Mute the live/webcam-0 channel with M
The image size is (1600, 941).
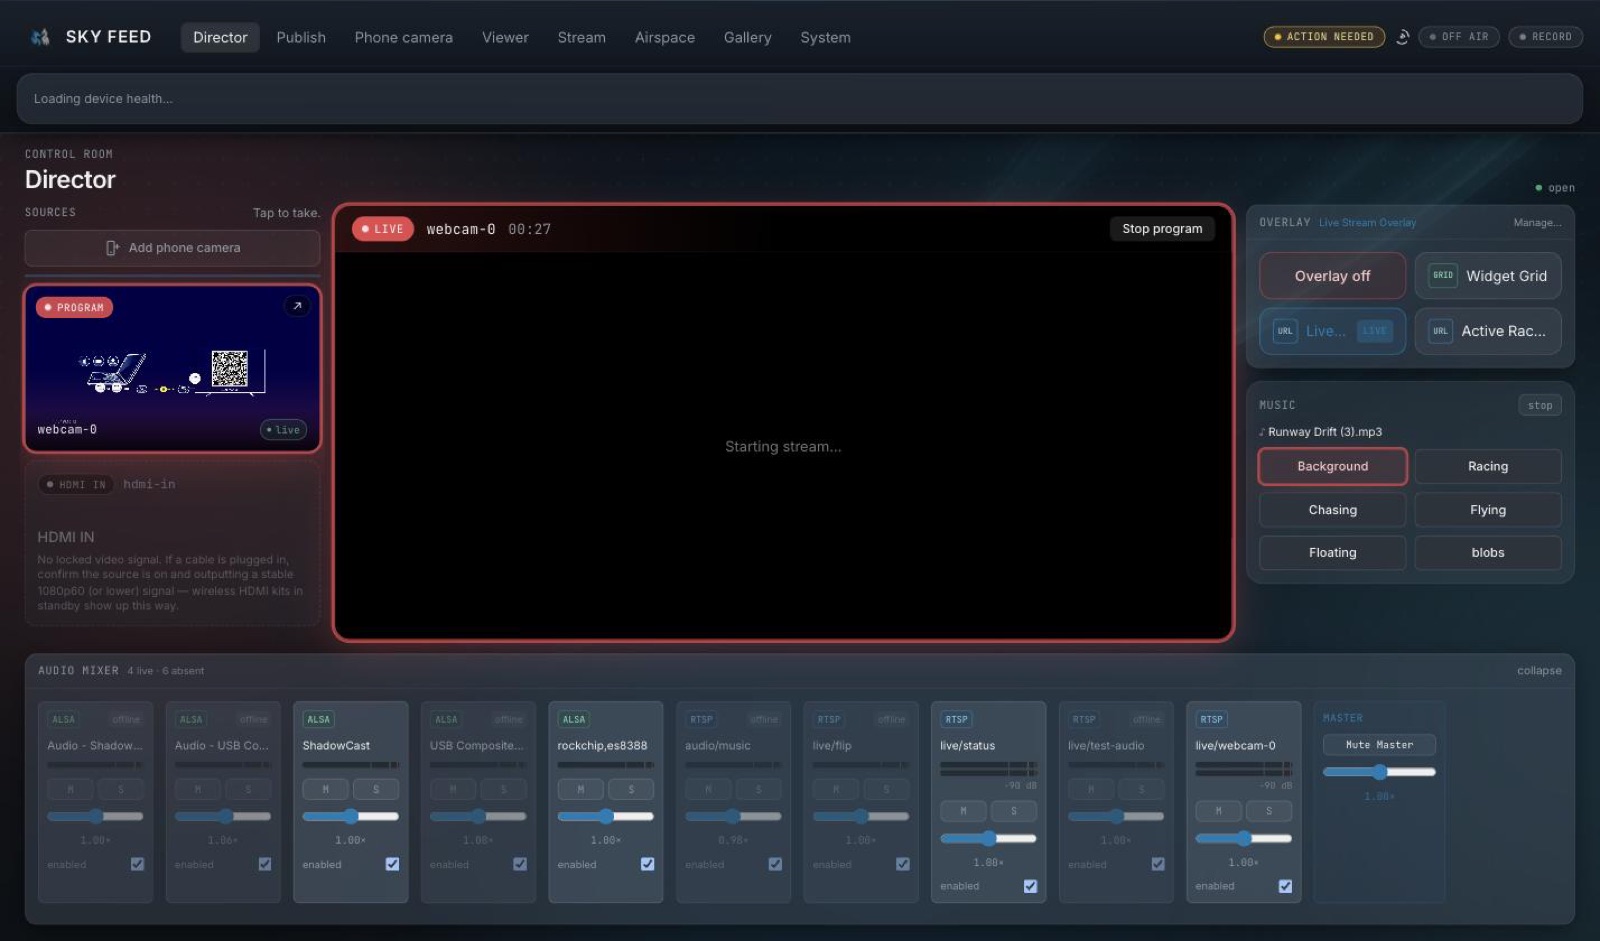point(1218,811)
